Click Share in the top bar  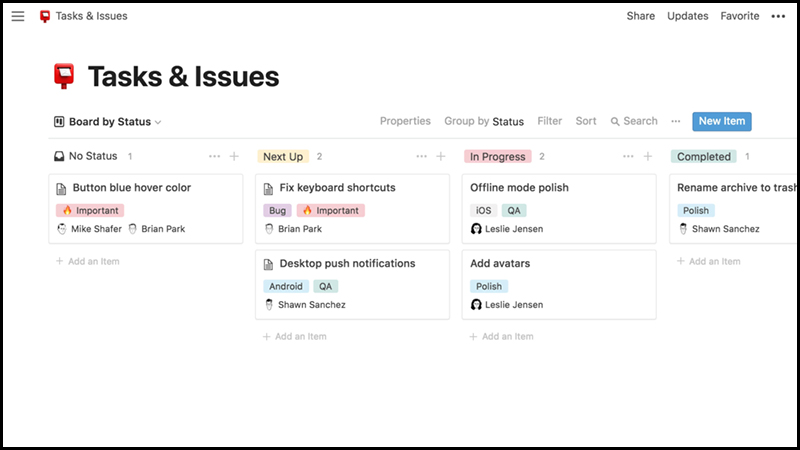641,16
